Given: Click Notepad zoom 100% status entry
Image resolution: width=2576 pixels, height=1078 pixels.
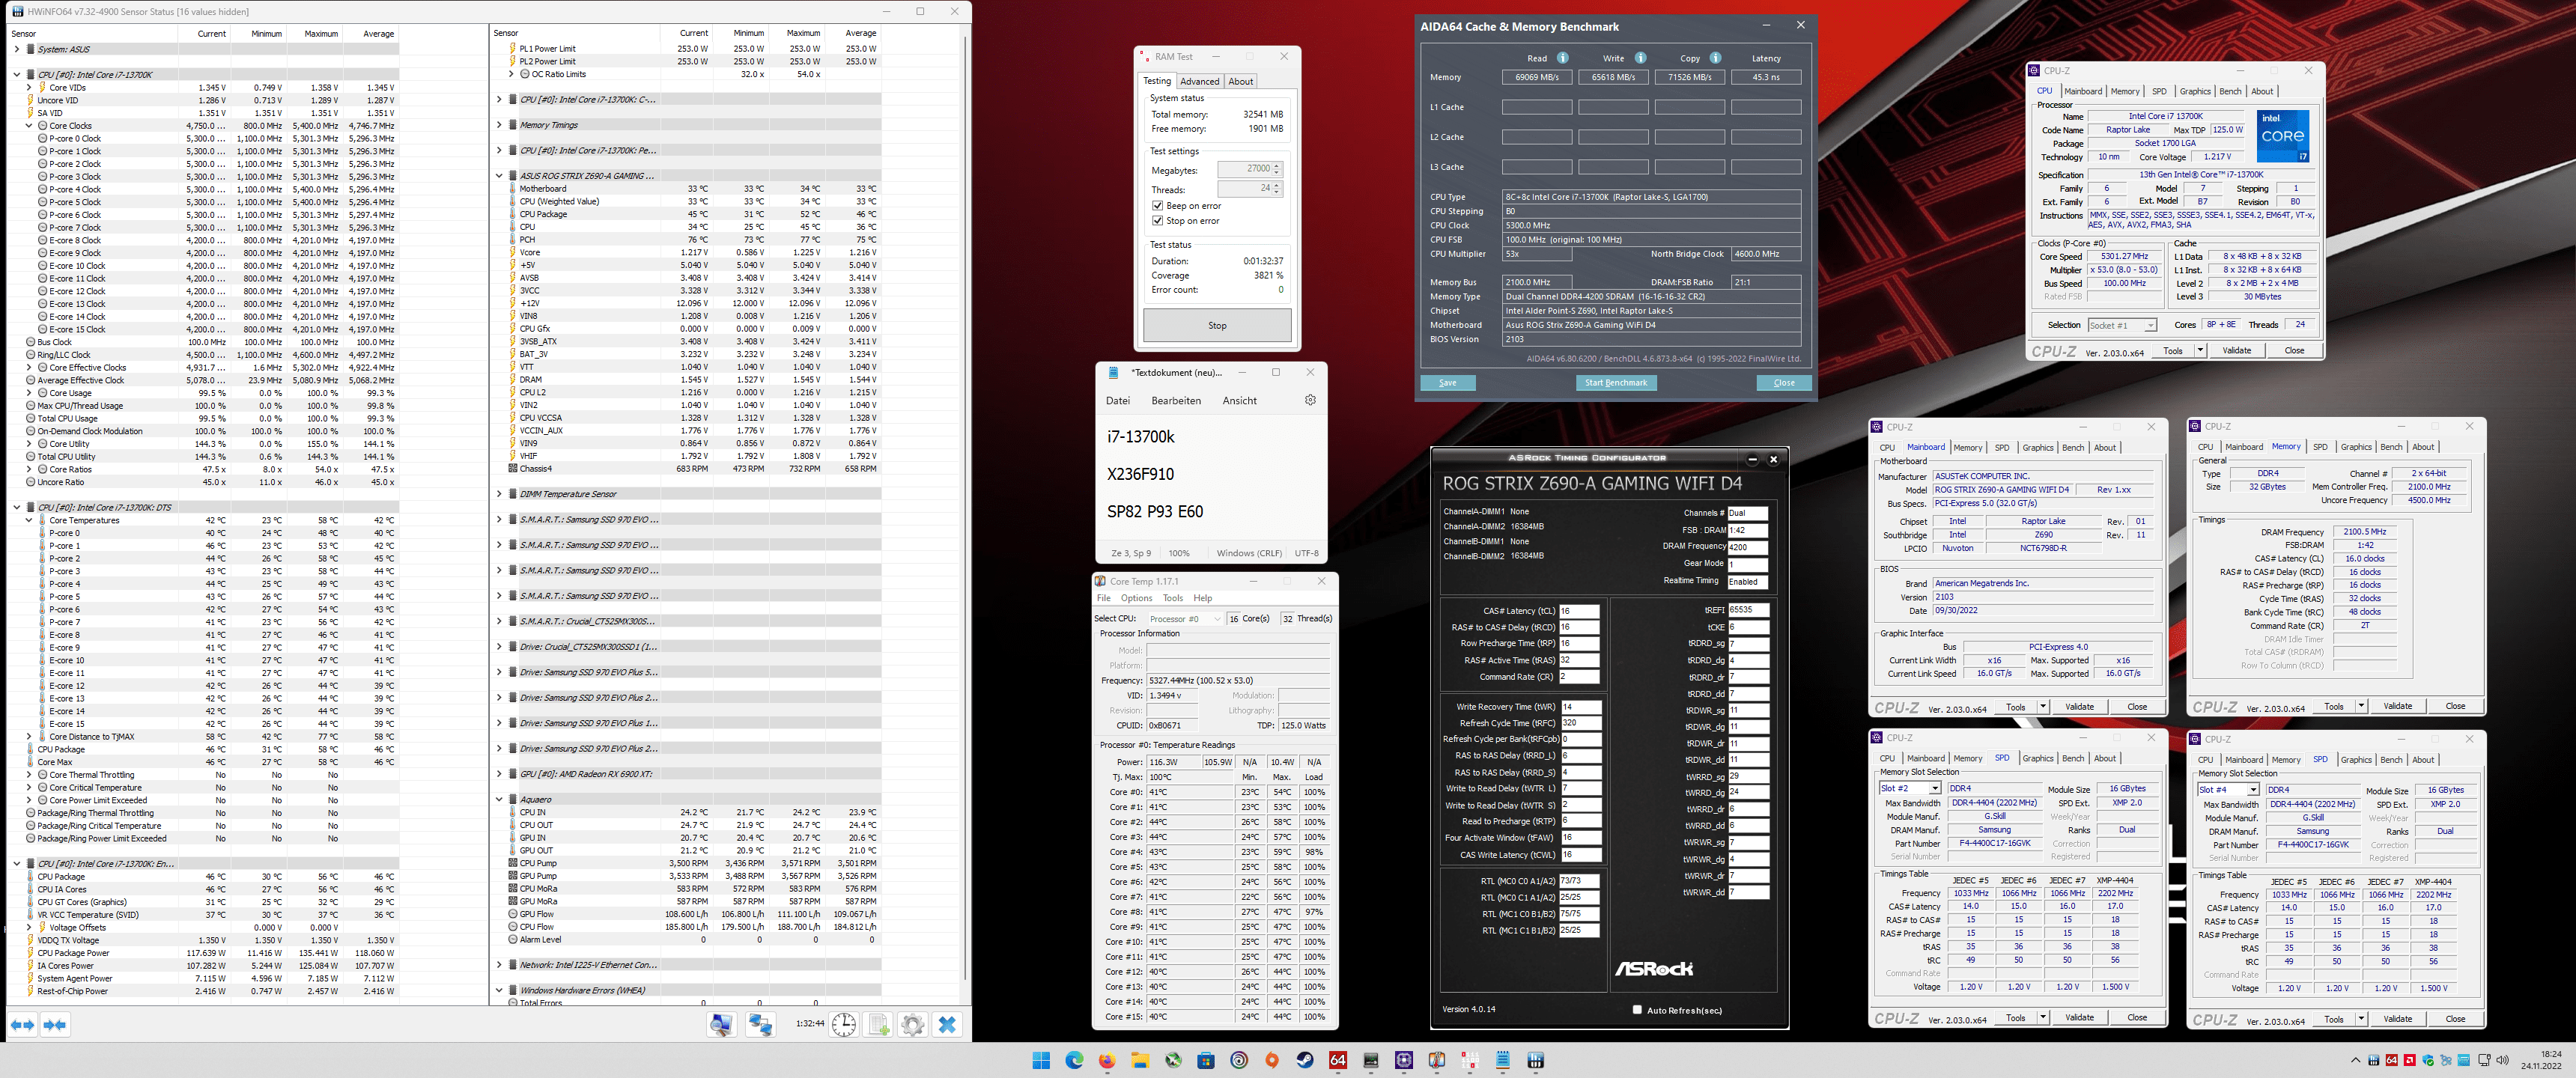Looking at the screenshot, I should click(1179, 553).
